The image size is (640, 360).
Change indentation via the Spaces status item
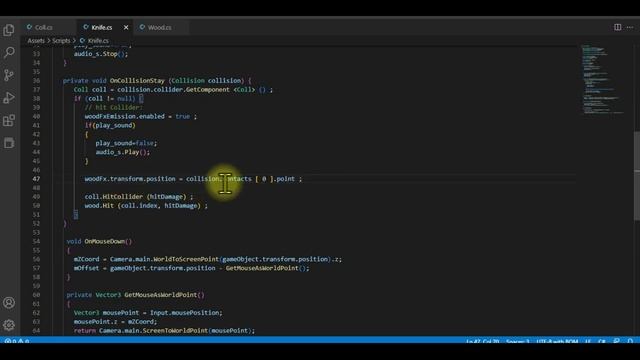tap(518, 341)
